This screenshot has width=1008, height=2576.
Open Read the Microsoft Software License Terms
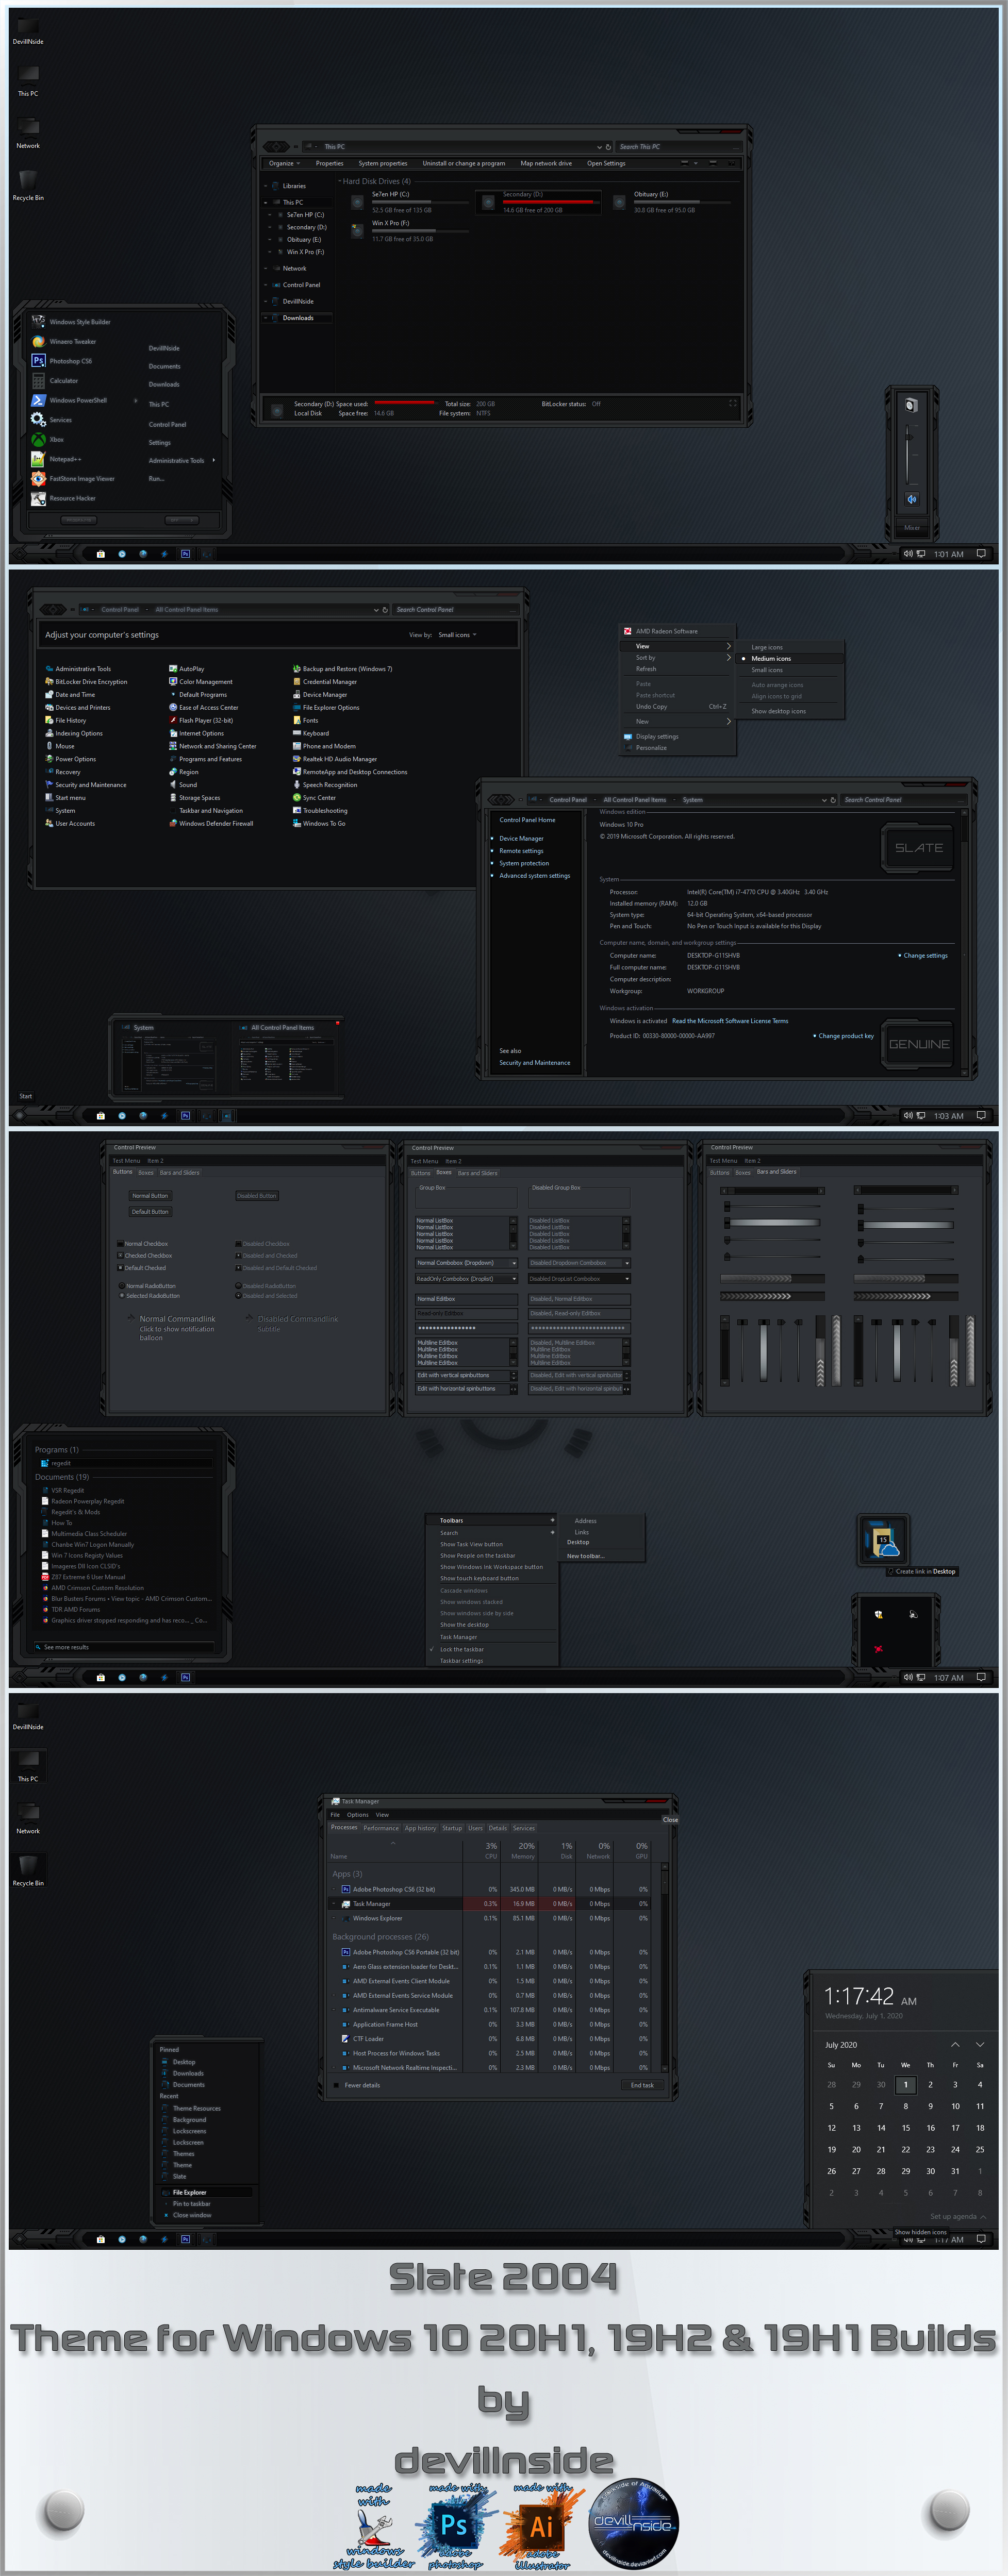point(730,1021)
